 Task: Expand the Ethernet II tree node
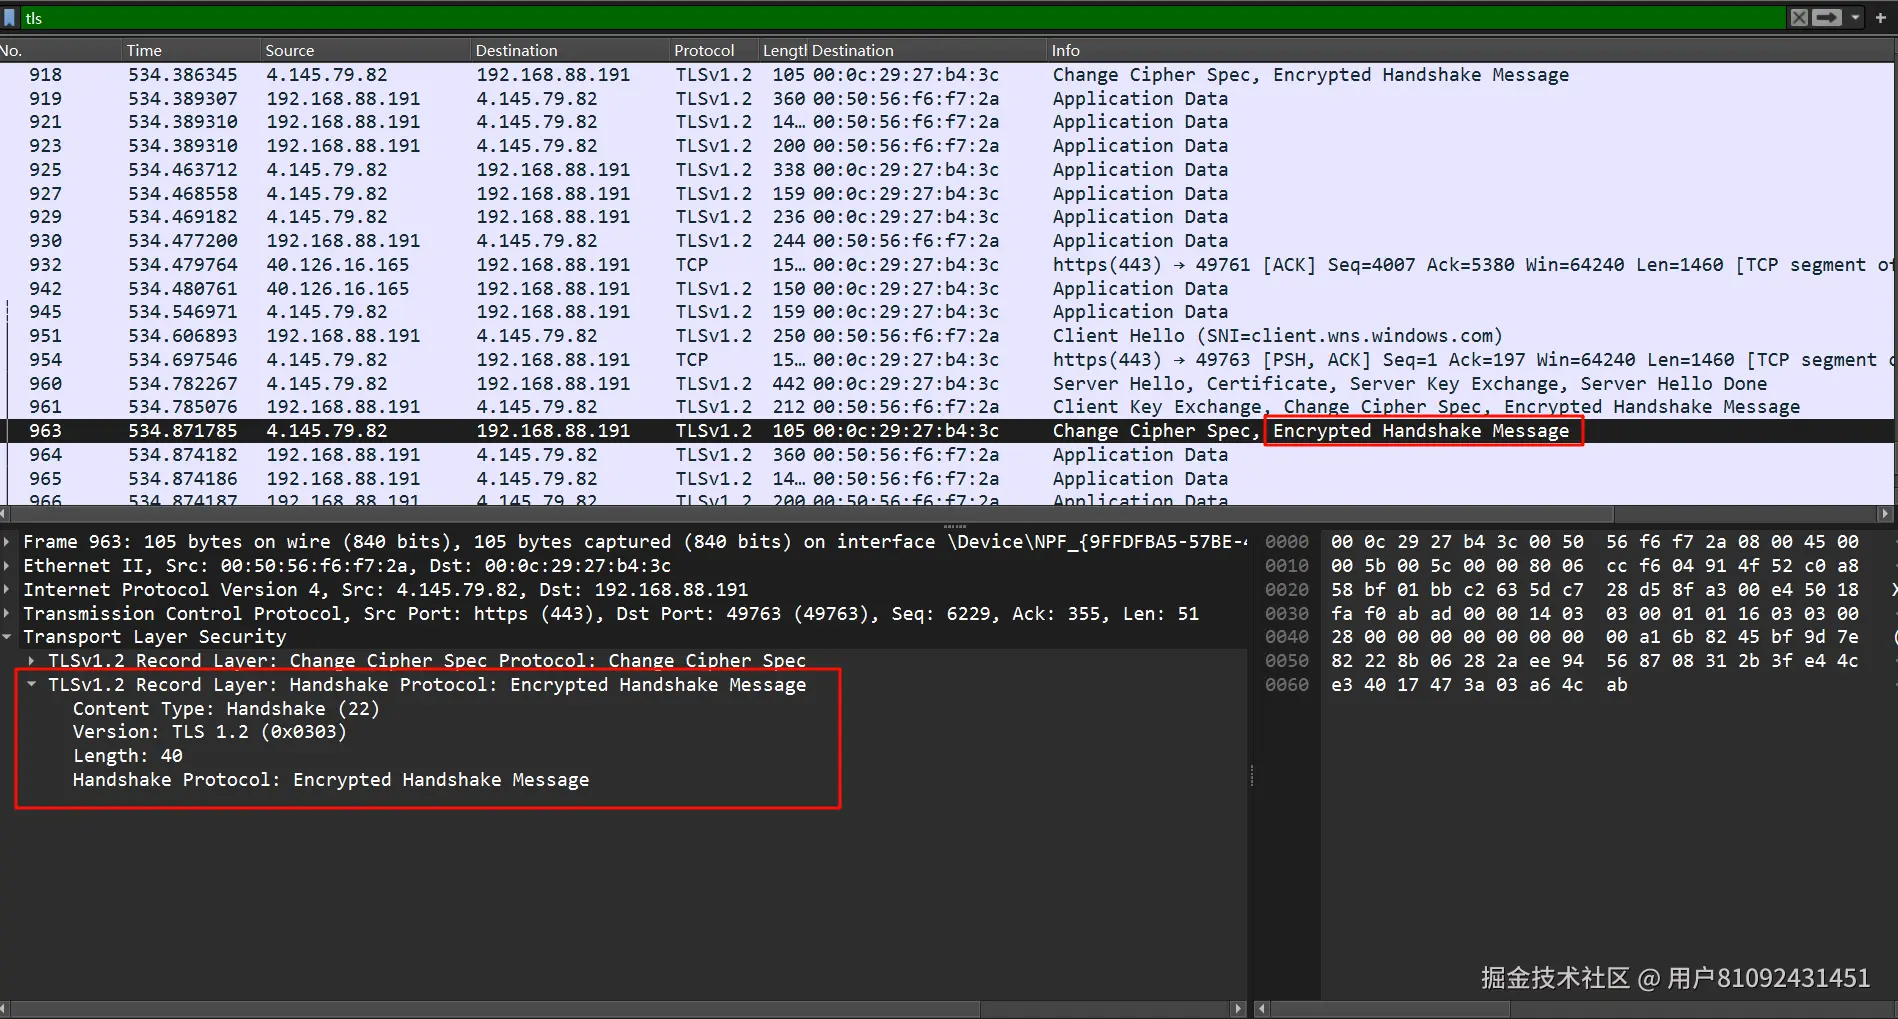pyautogui.click(x=8, y=566)
